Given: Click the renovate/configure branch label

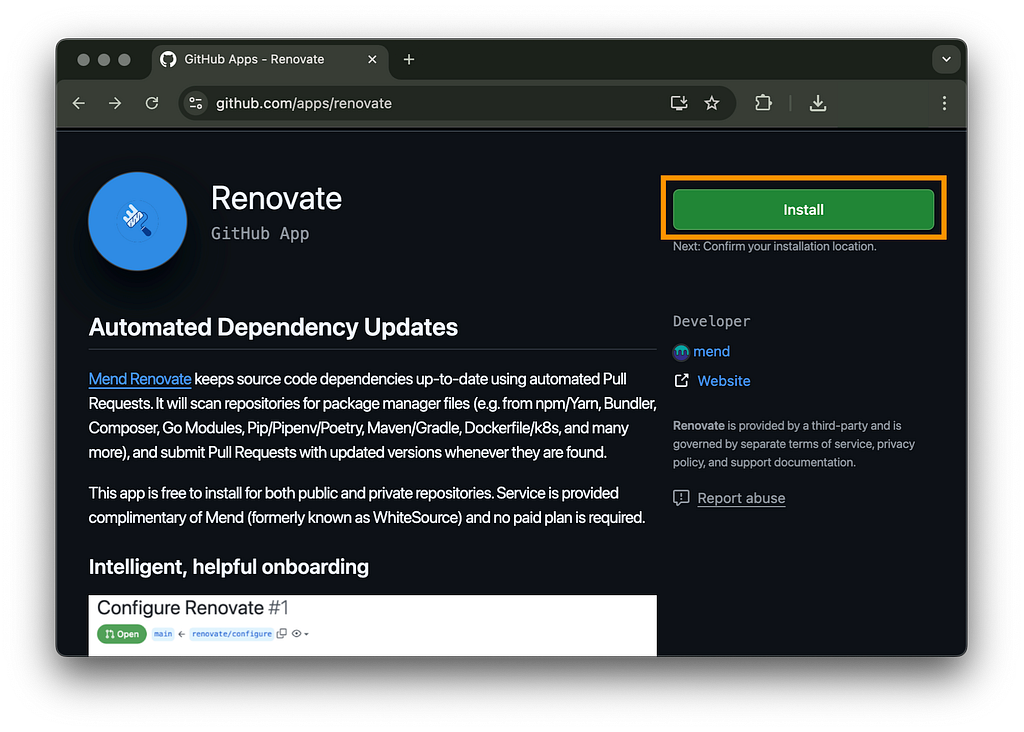Looking at the screenshot, I should [232, 634].
